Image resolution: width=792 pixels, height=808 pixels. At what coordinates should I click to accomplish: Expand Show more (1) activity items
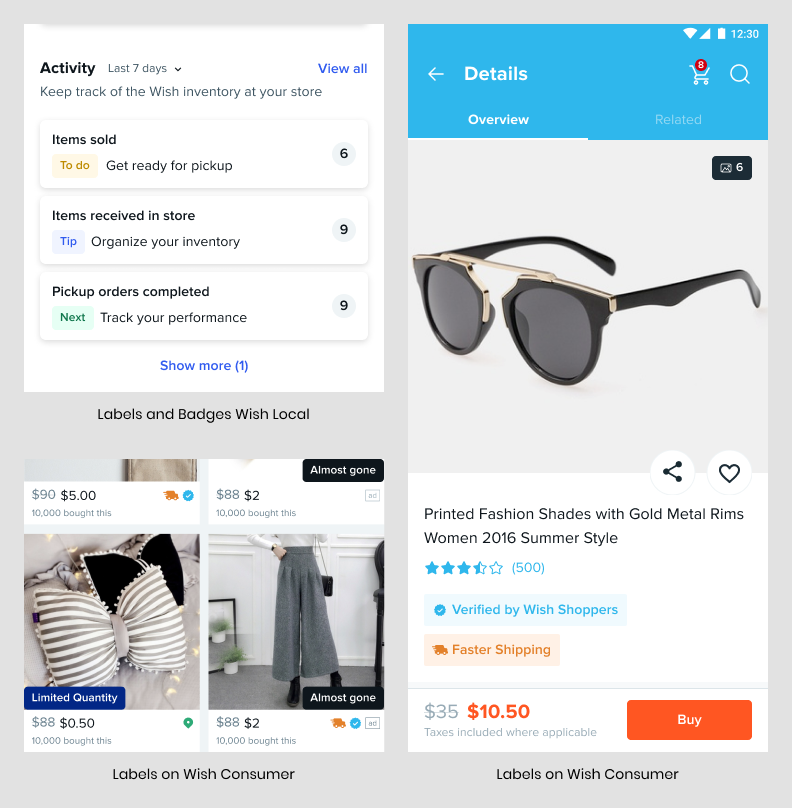click(x=204, y=365)
